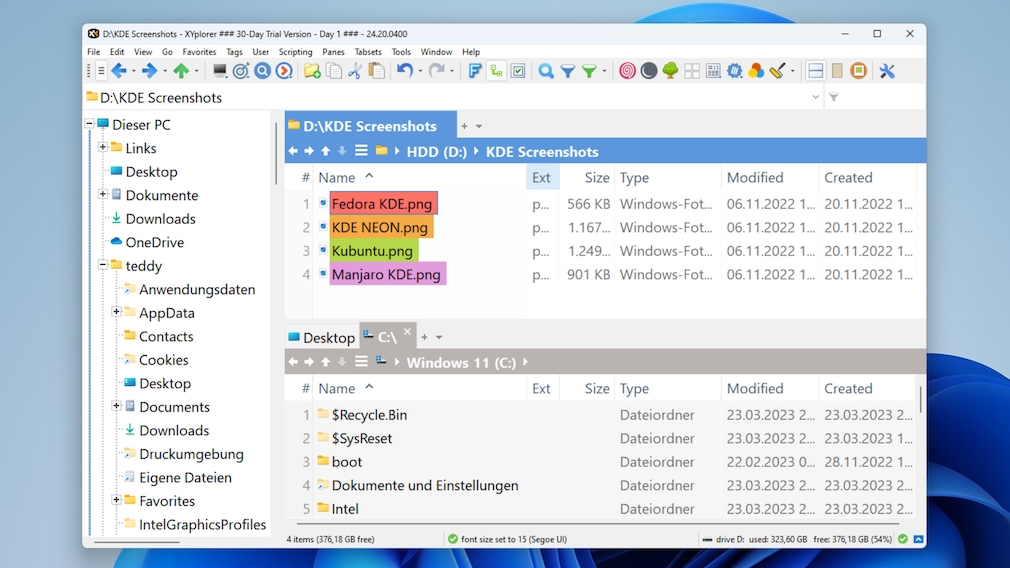Toggle dual pane layout button
Viewport: 1010px width, 568px height.
coord(815,71)
